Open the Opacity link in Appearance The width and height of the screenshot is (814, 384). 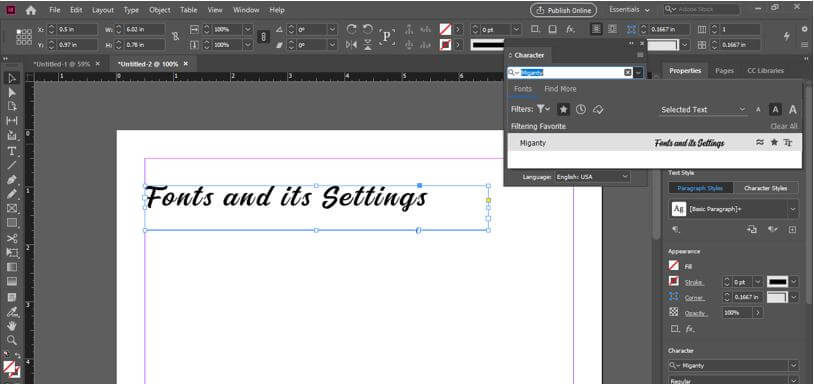click(x=695, y=313)
